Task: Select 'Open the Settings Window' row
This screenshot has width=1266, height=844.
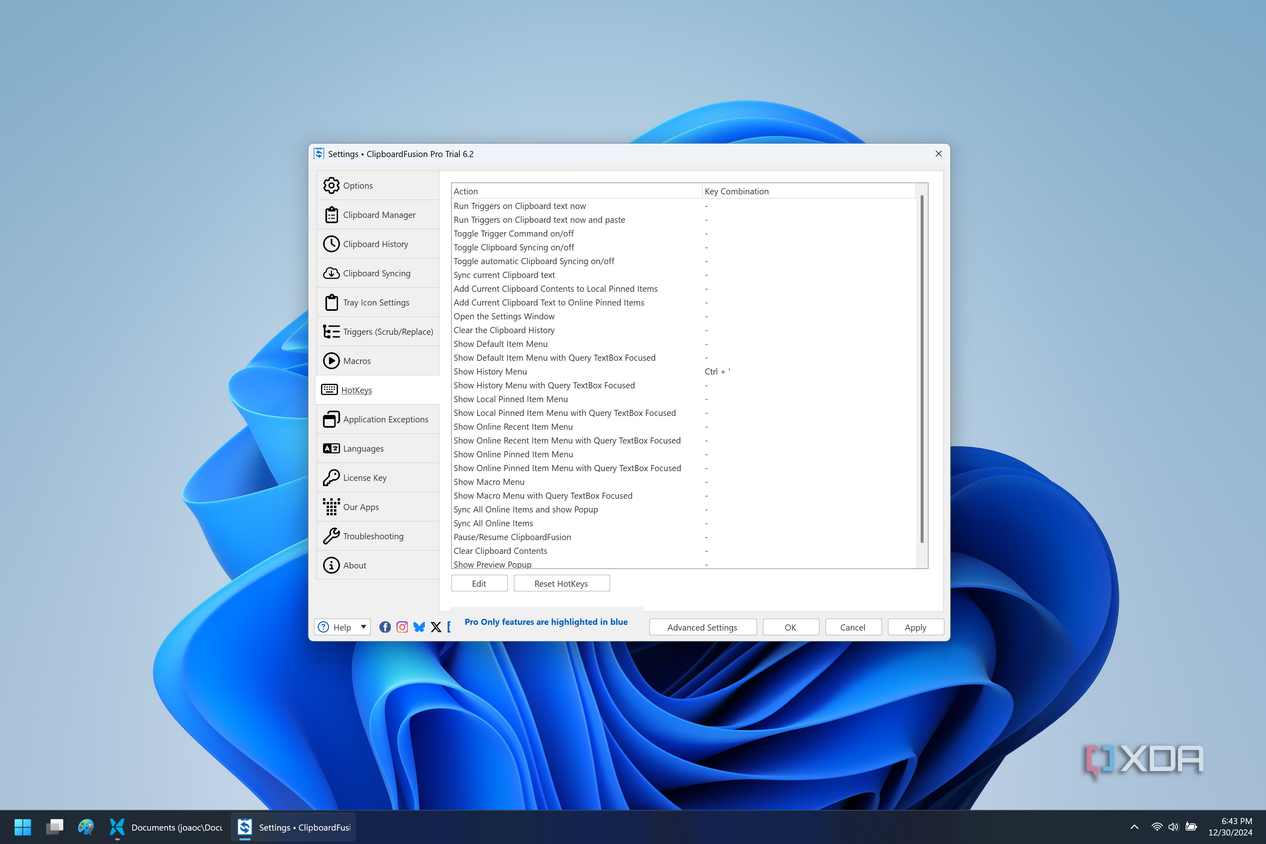Action: click(685, 316)
